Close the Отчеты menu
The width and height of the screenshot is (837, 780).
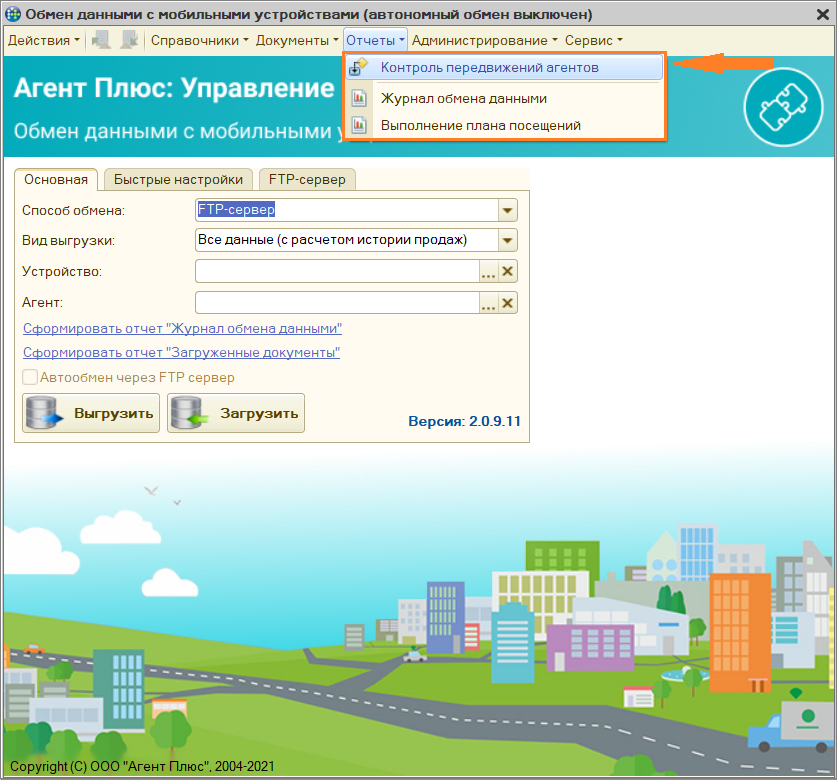point(375,41)
